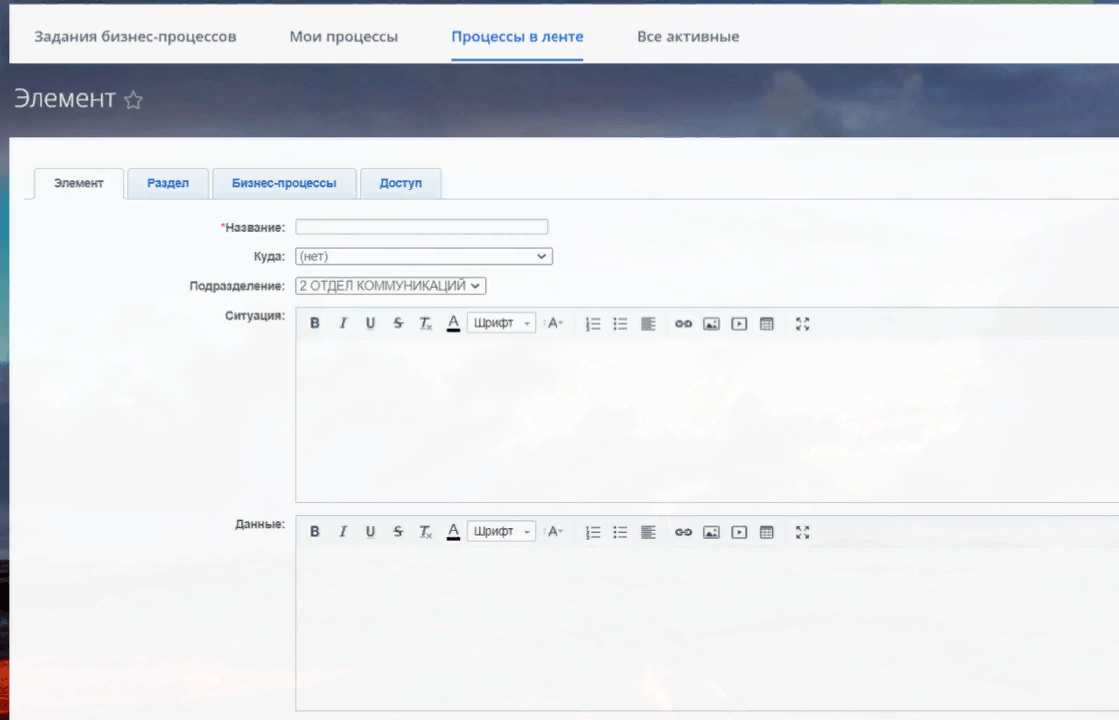Clear formatting in the Ситуация editor
This screenshot has height=720, width=1119.
(x=425, y=323)
